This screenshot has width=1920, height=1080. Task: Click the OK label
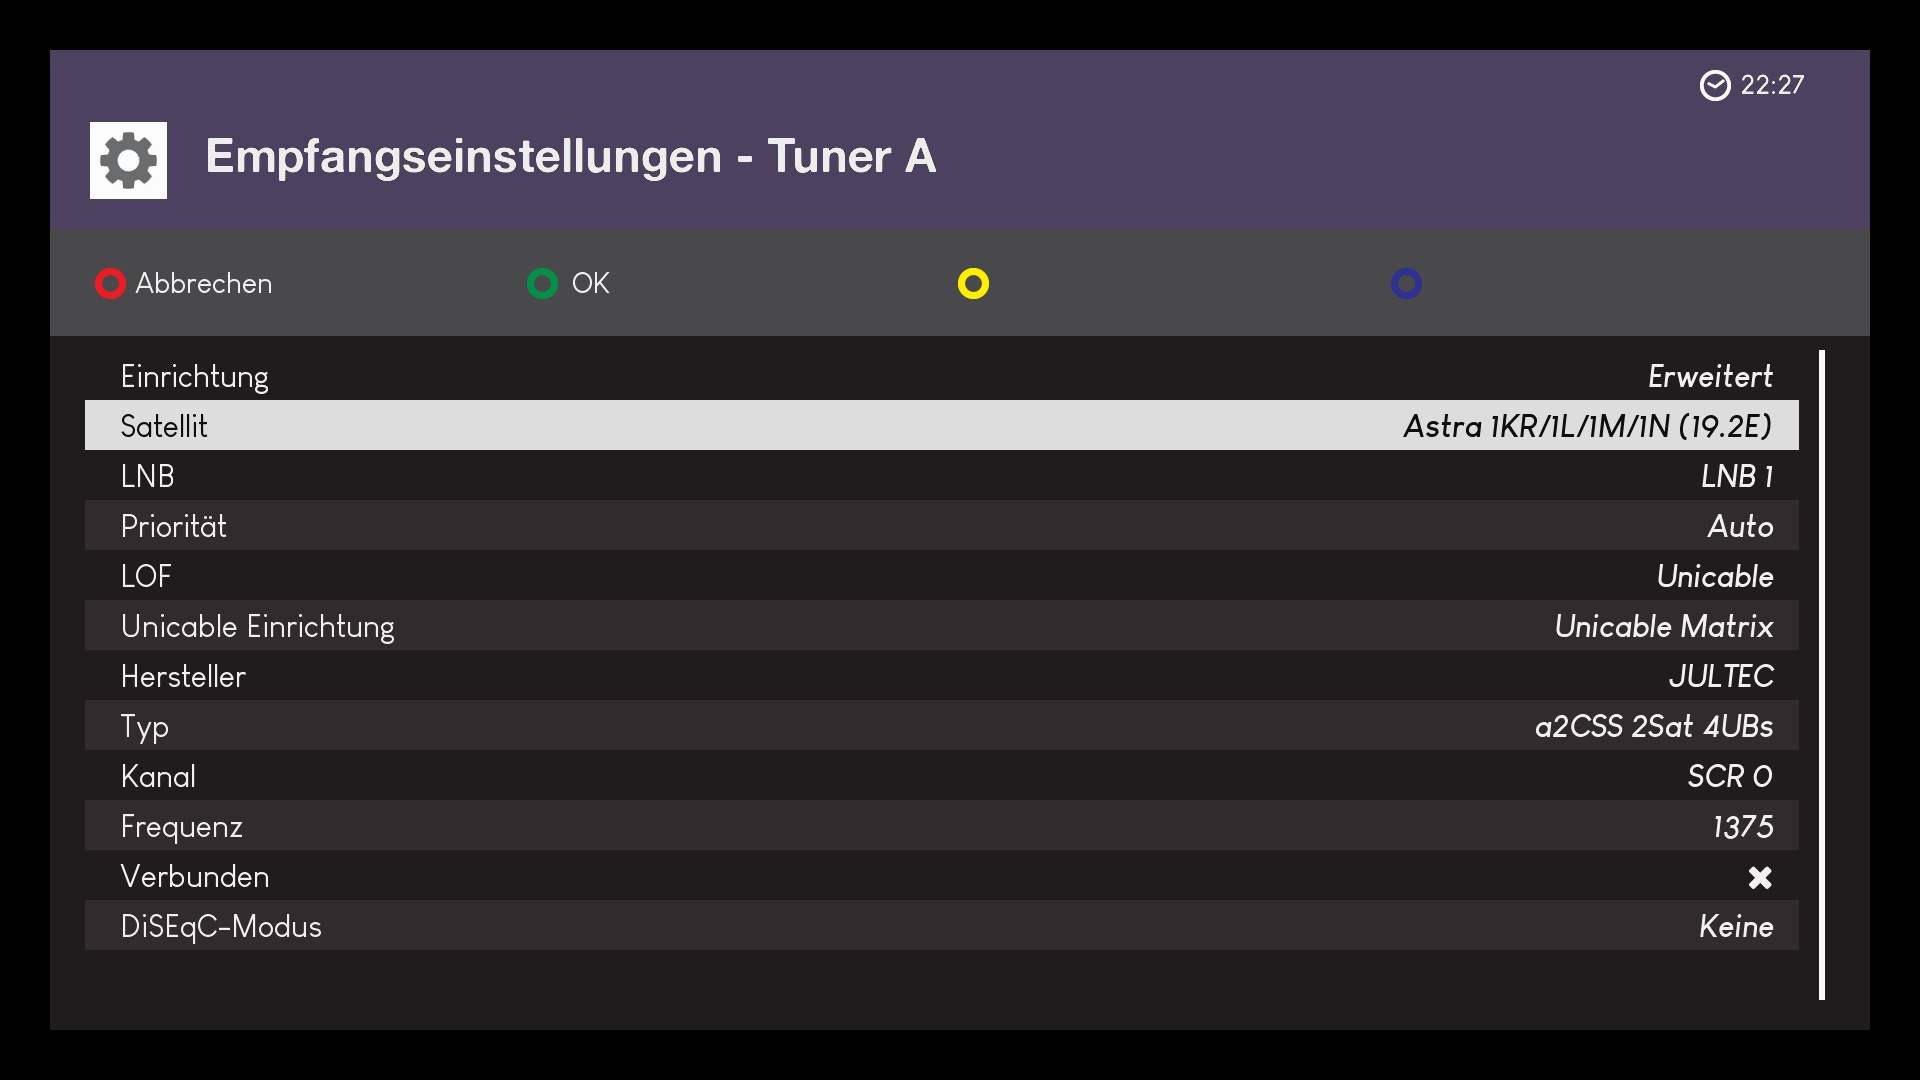590,284
